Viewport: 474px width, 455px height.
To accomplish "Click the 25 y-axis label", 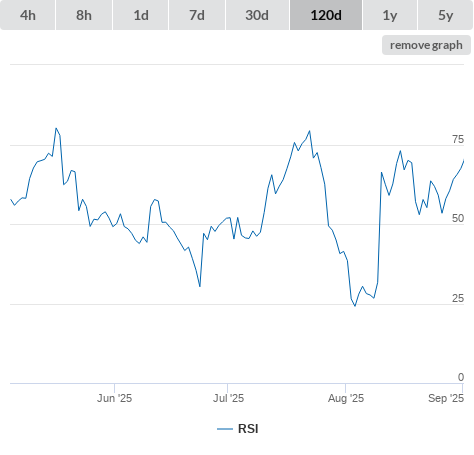I will (x=458, y=298).
